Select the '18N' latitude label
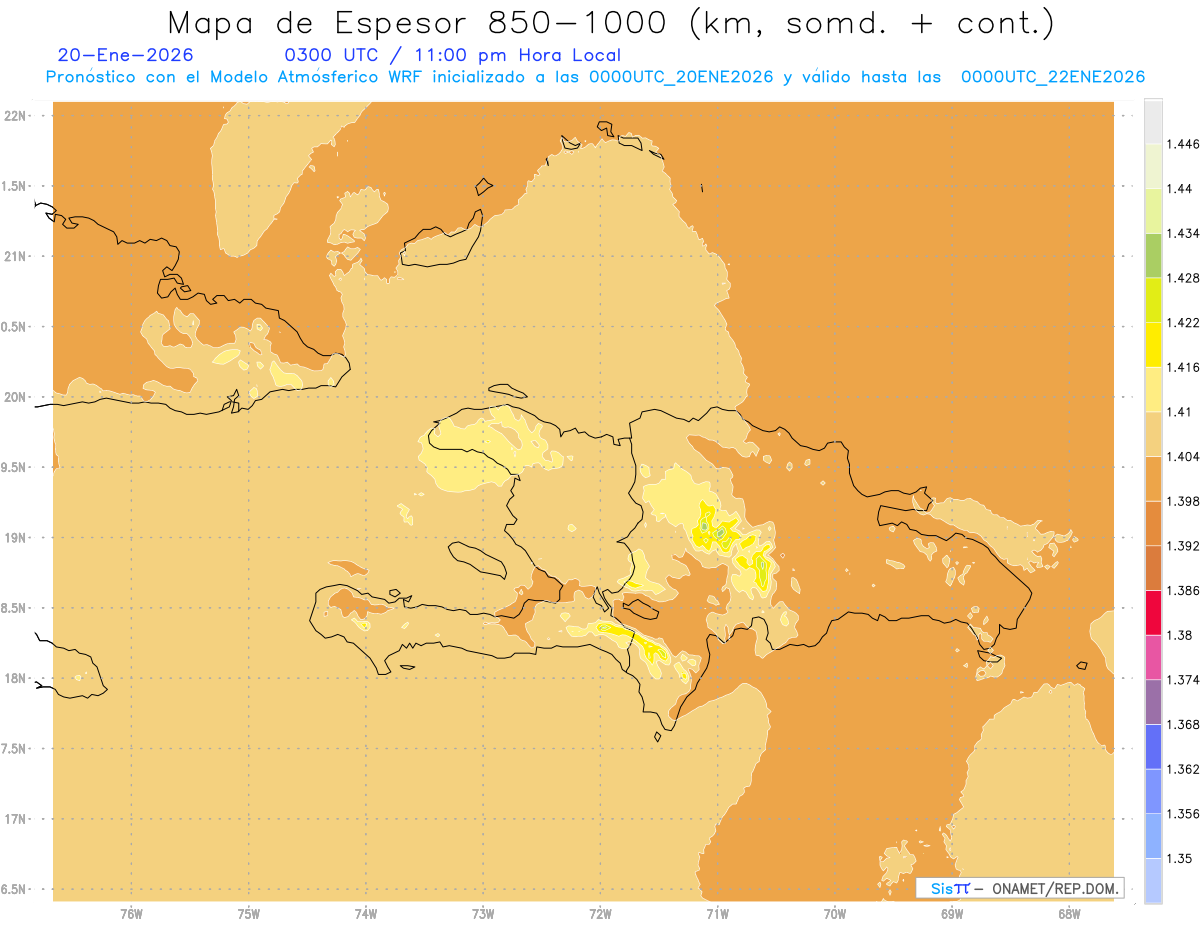Viewport: 1200px width, 927px height. [x=17, y=679]
